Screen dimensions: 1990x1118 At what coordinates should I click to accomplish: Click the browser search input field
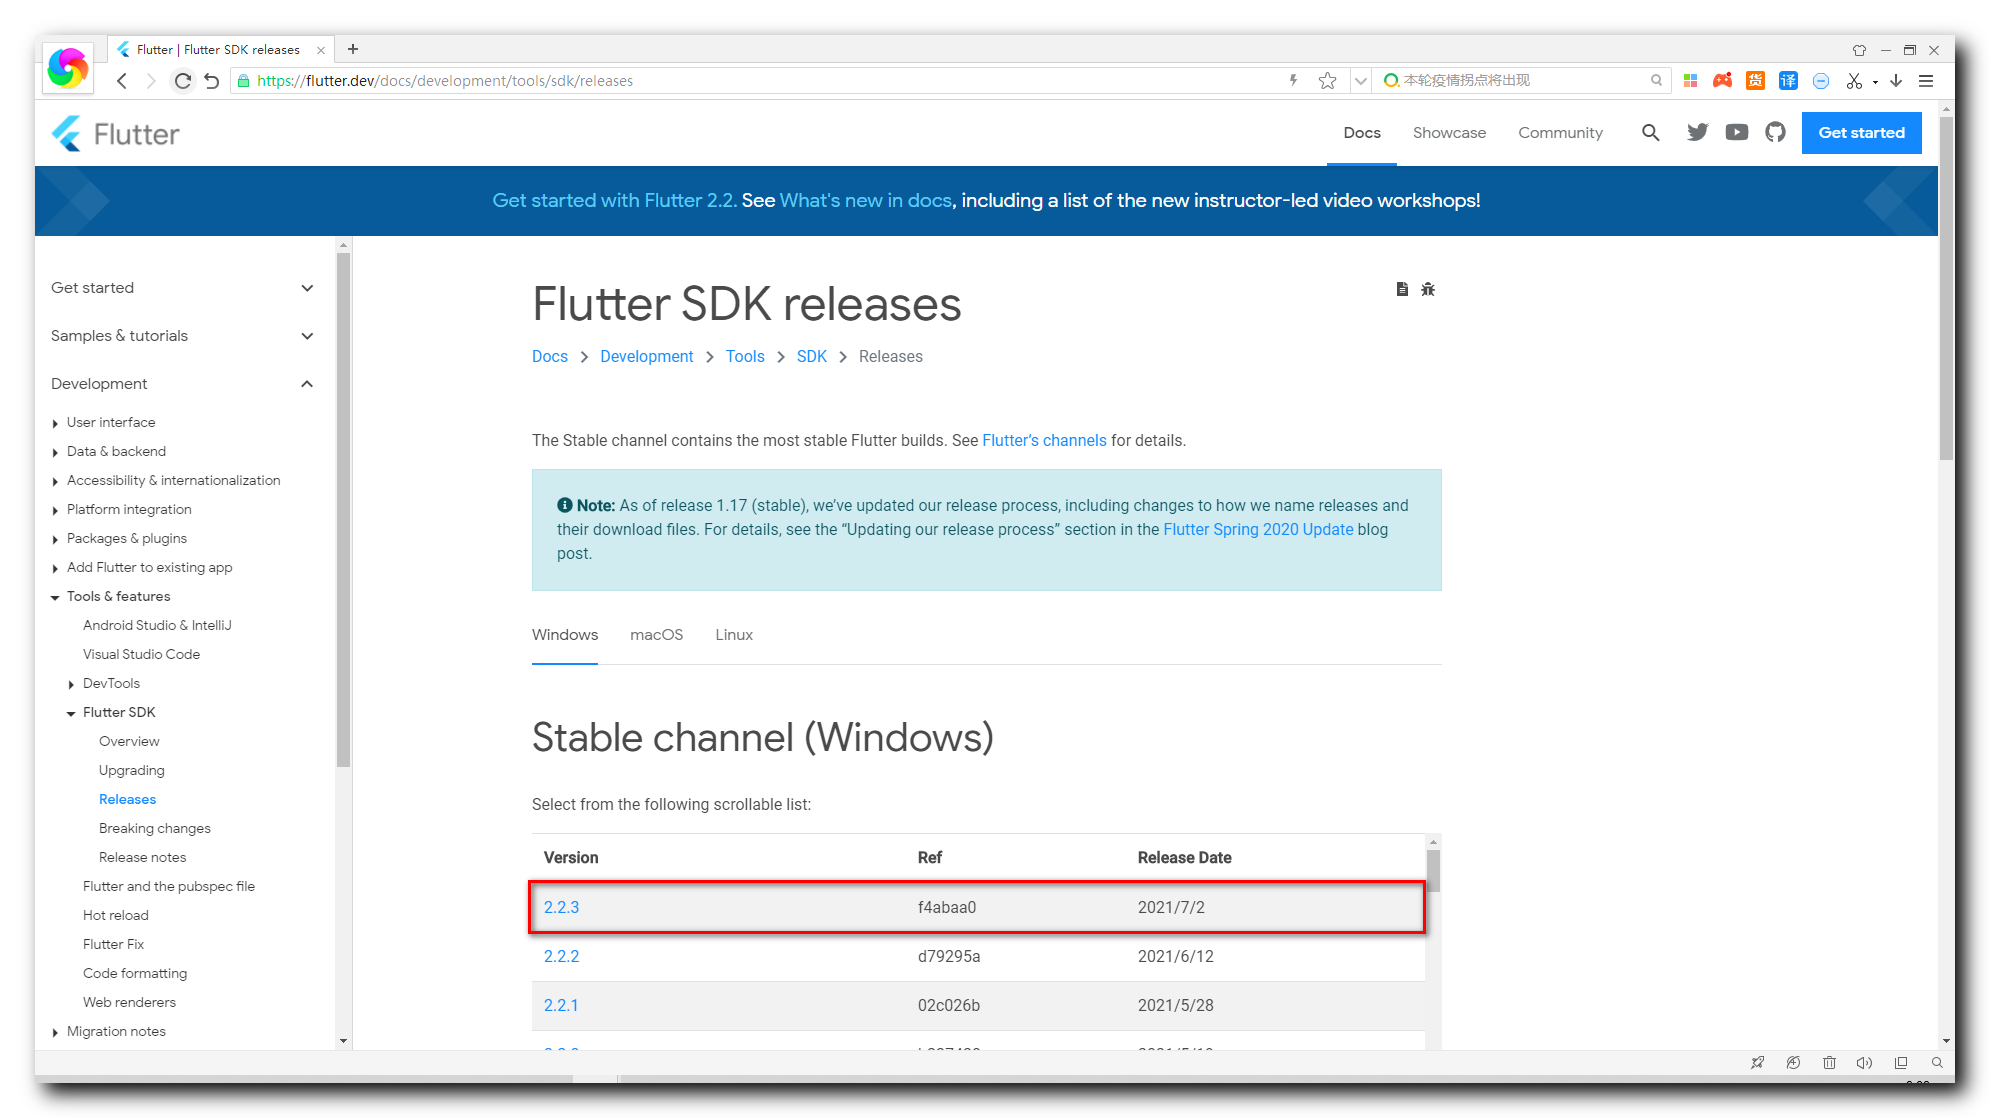(1523, 81)
